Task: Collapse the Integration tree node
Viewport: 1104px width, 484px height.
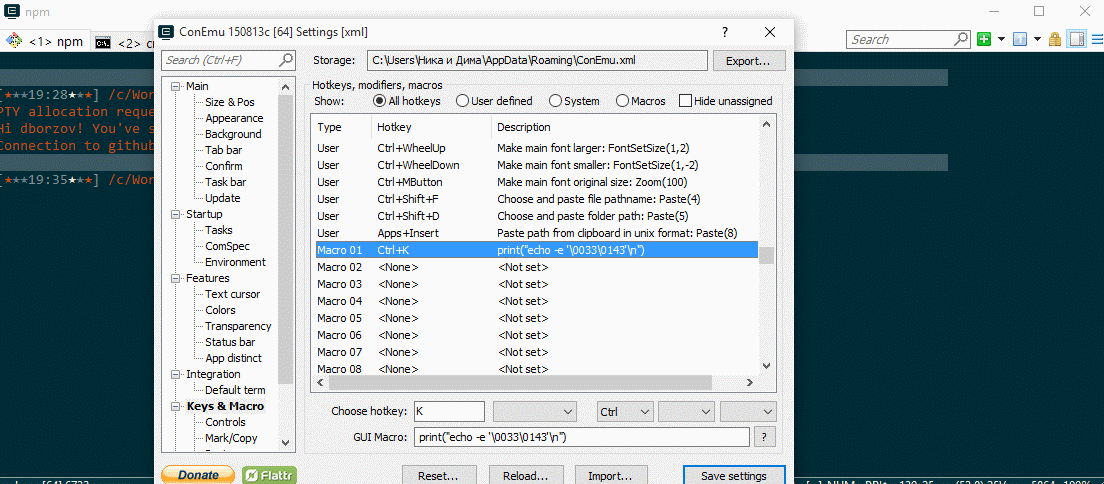Action: click(175, 374)
